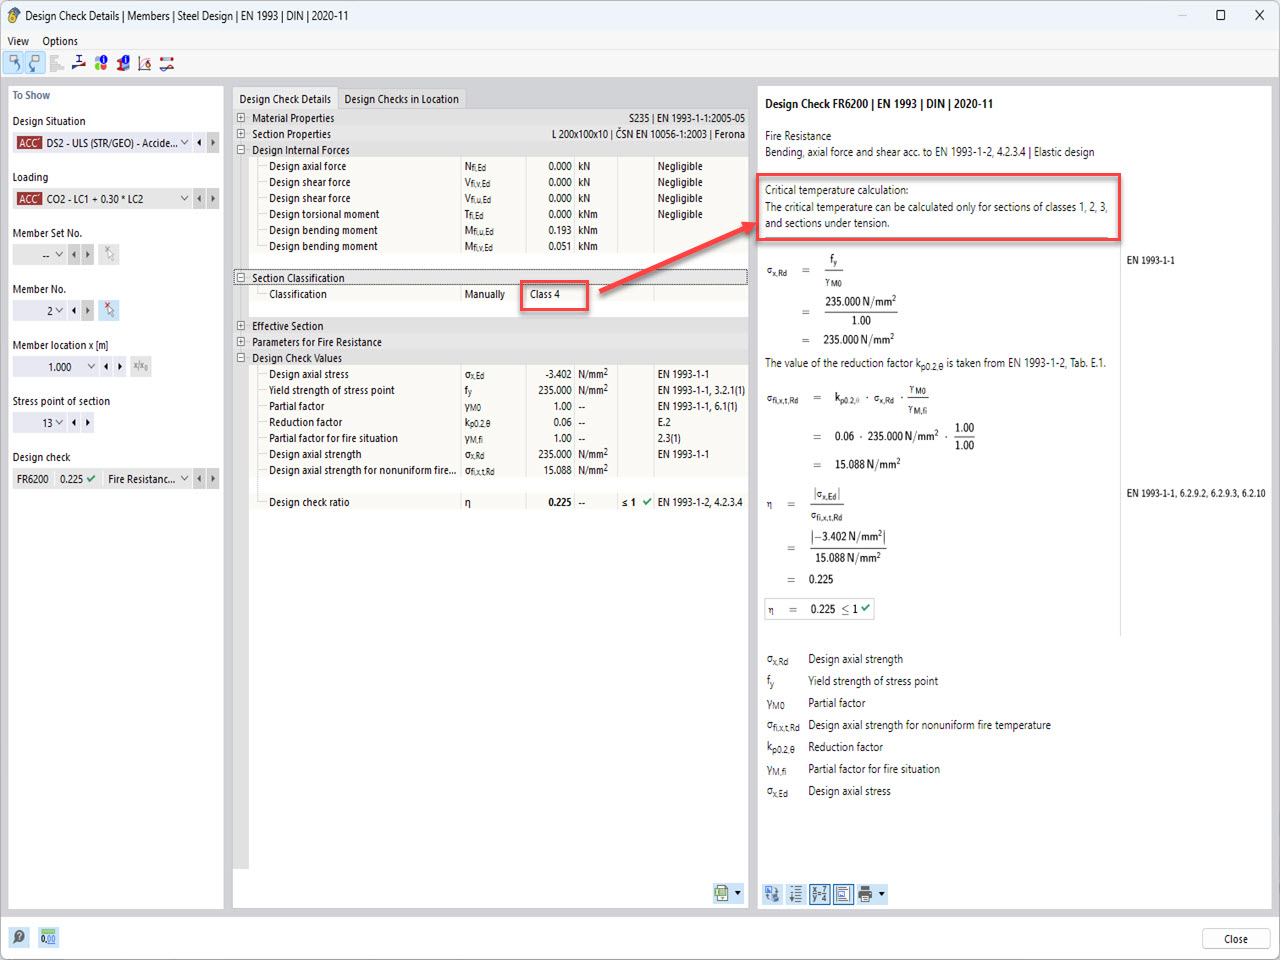Image resolution: width=1280 pixels, height=960 pixels.
Task: Toggle the formulas display in the report panel
Action: point(819,893)
